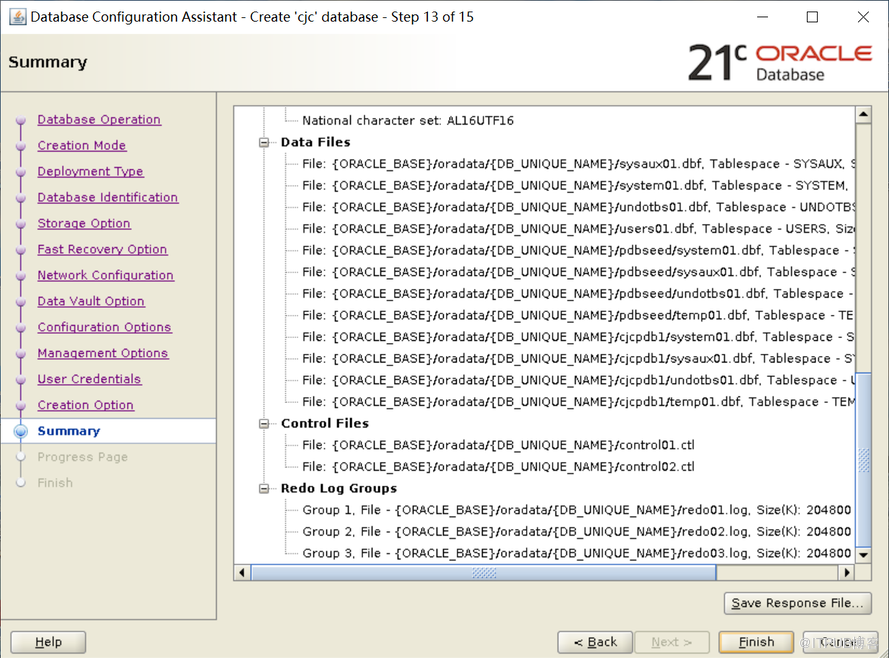Go to the Fast Recovery Option step
The image size is (889, 658).
coord(102,249)
